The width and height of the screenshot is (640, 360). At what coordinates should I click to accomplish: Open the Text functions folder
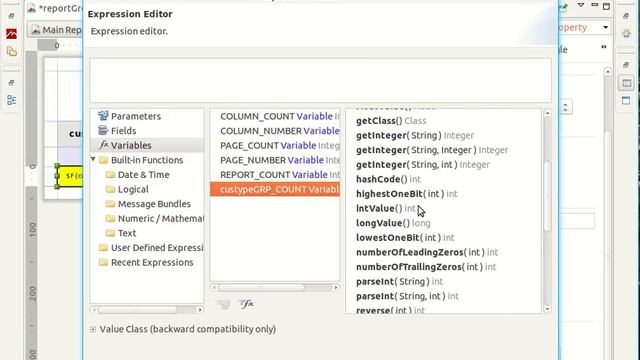coord(127,233)
